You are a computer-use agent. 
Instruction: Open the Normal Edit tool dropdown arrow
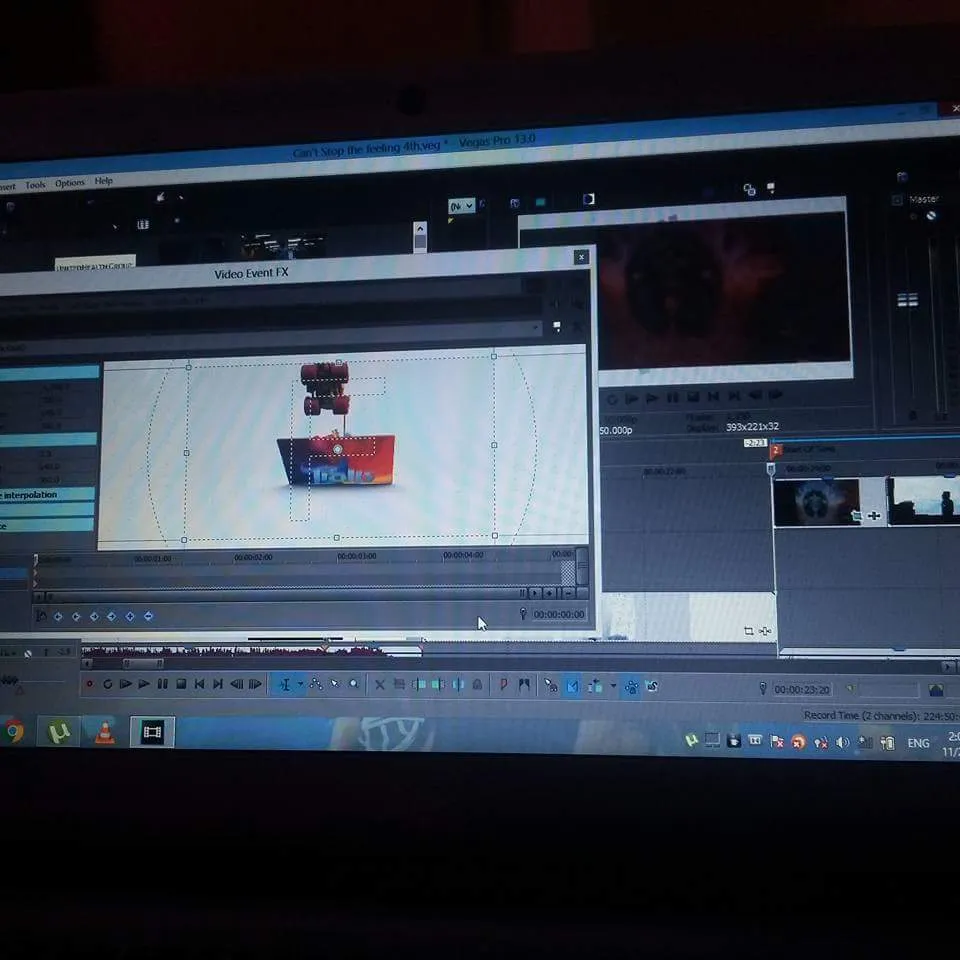click(300, 684)
